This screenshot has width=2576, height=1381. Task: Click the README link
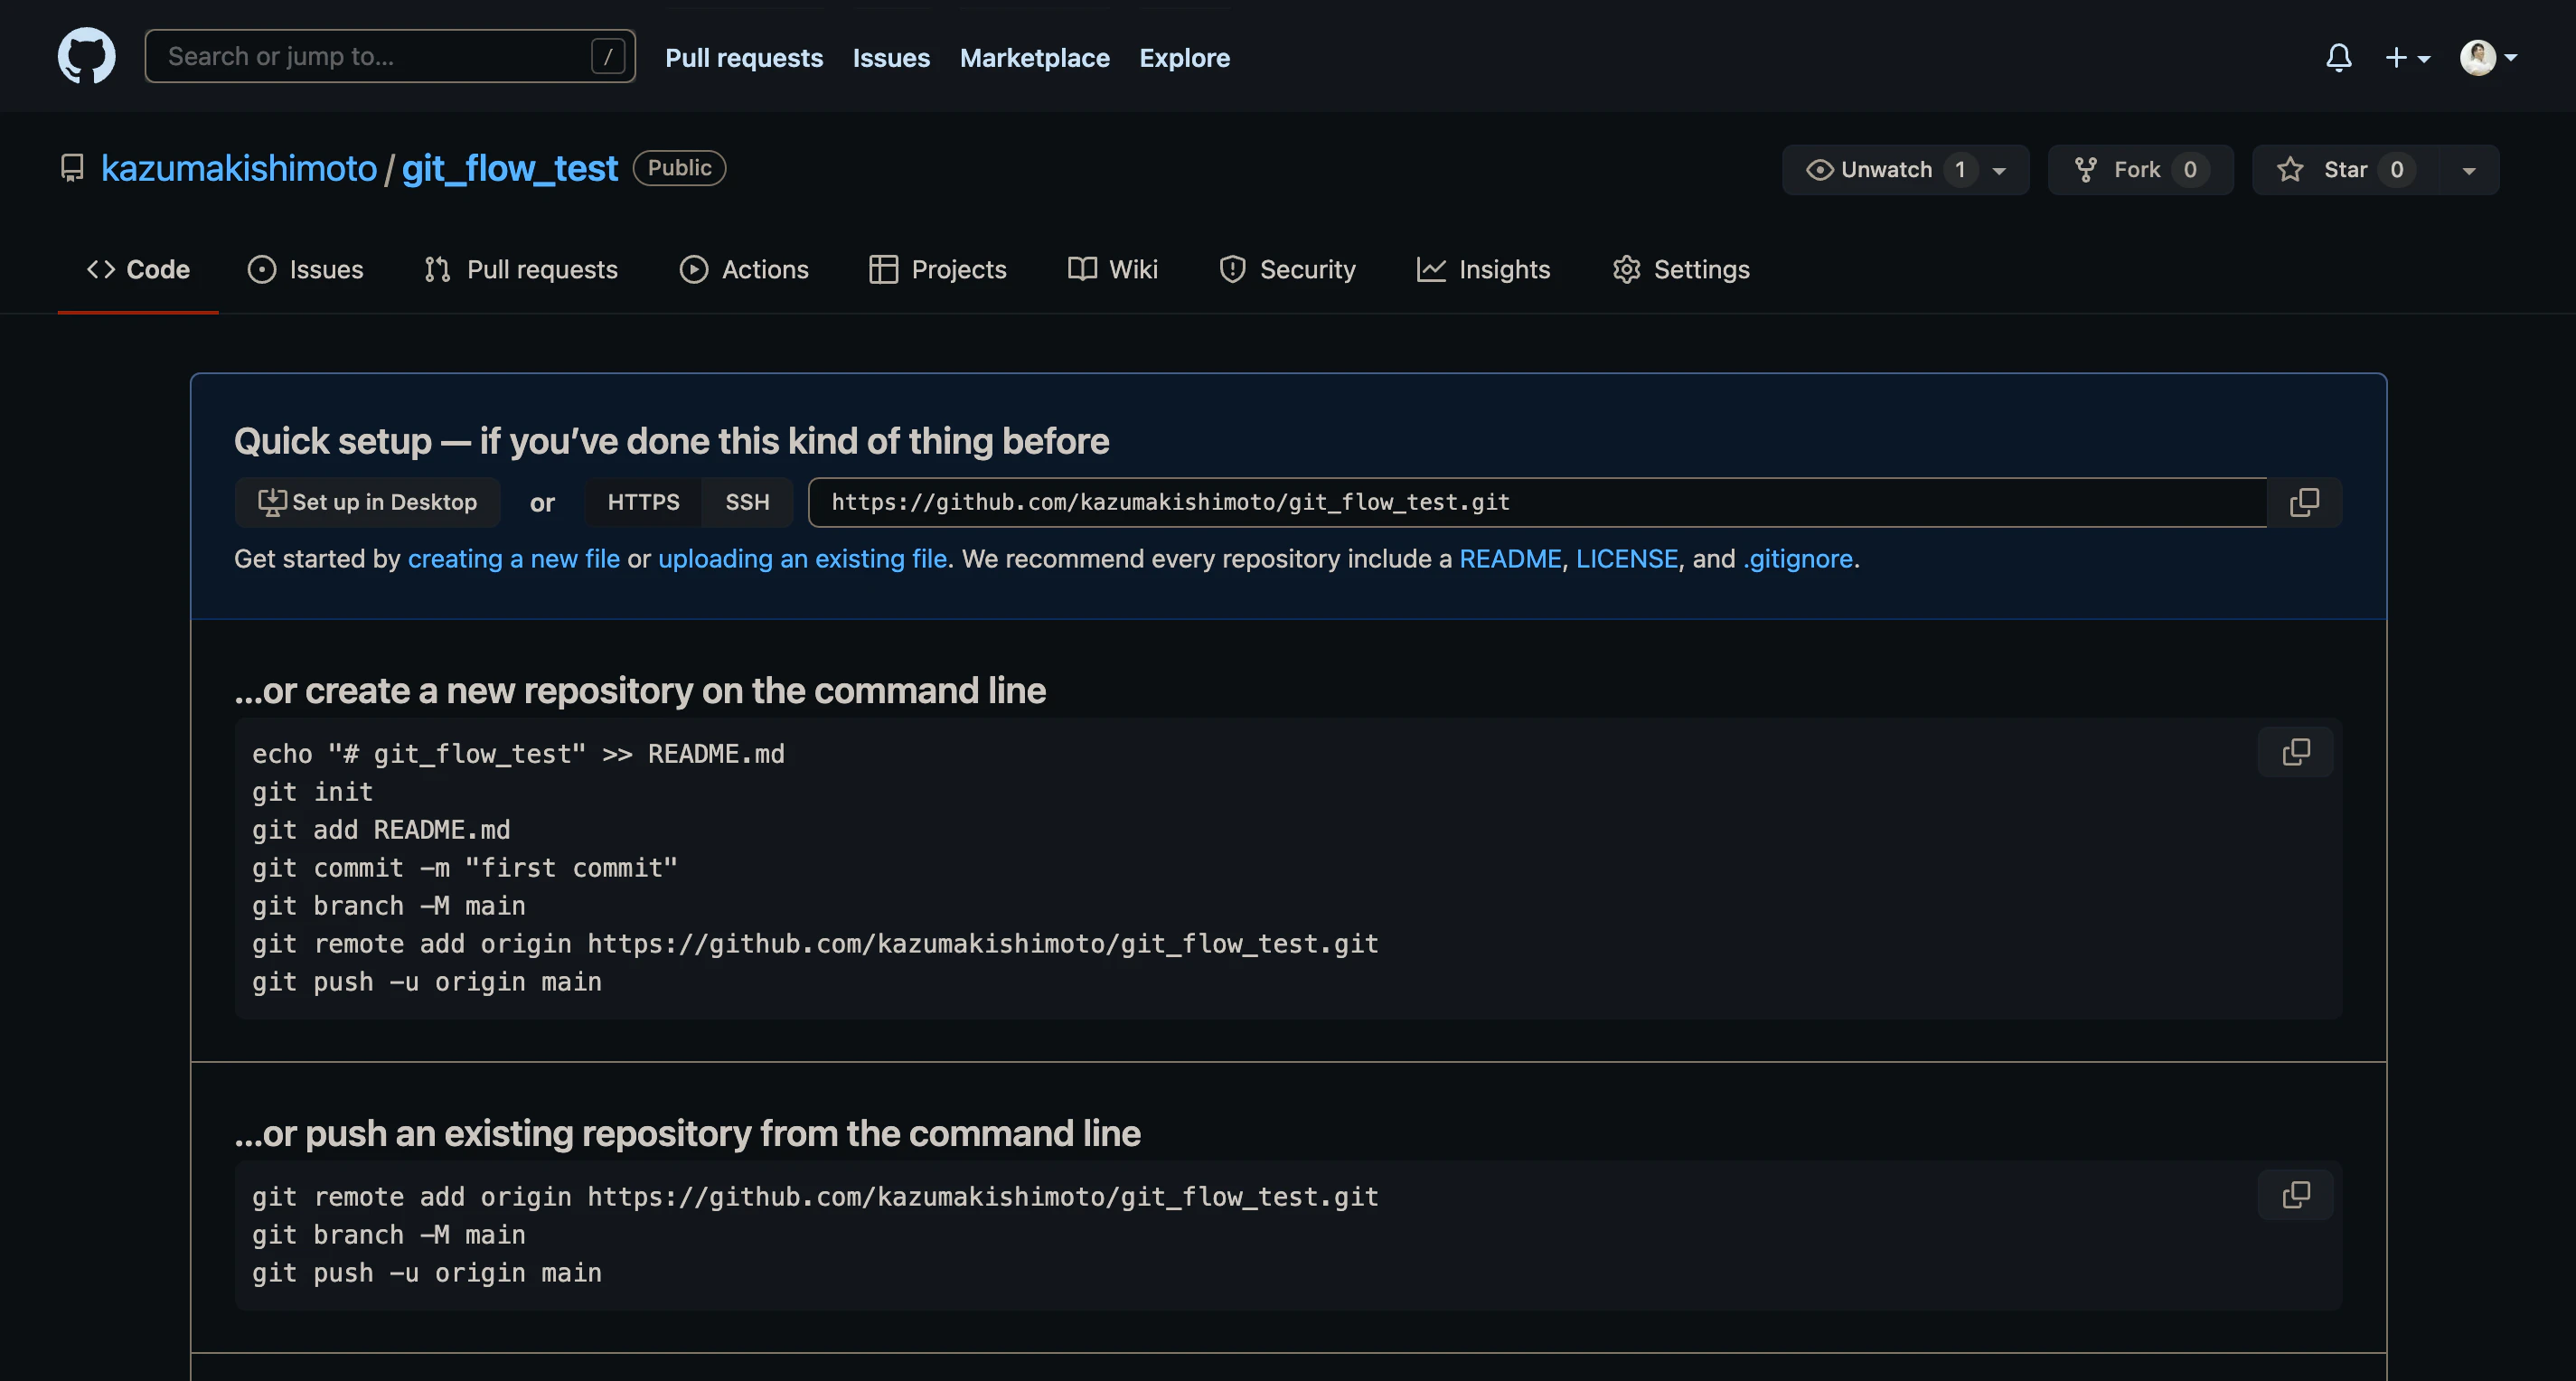[1510, 559]
